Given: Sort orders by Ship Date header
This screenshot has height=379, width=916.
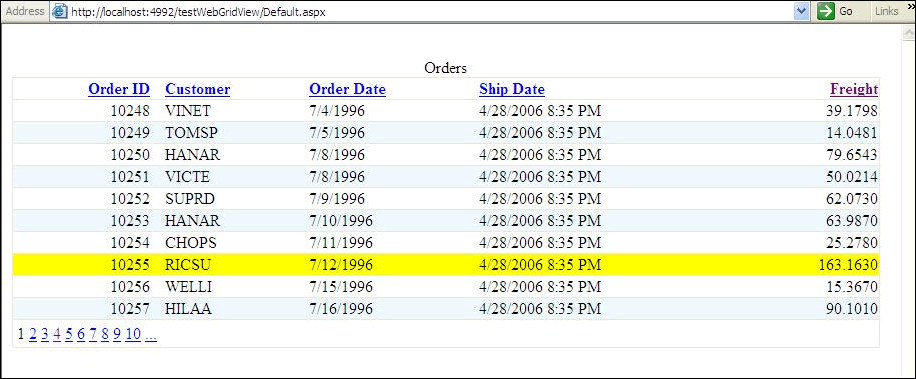Looking at the screenshot, I should click(512, 89).
